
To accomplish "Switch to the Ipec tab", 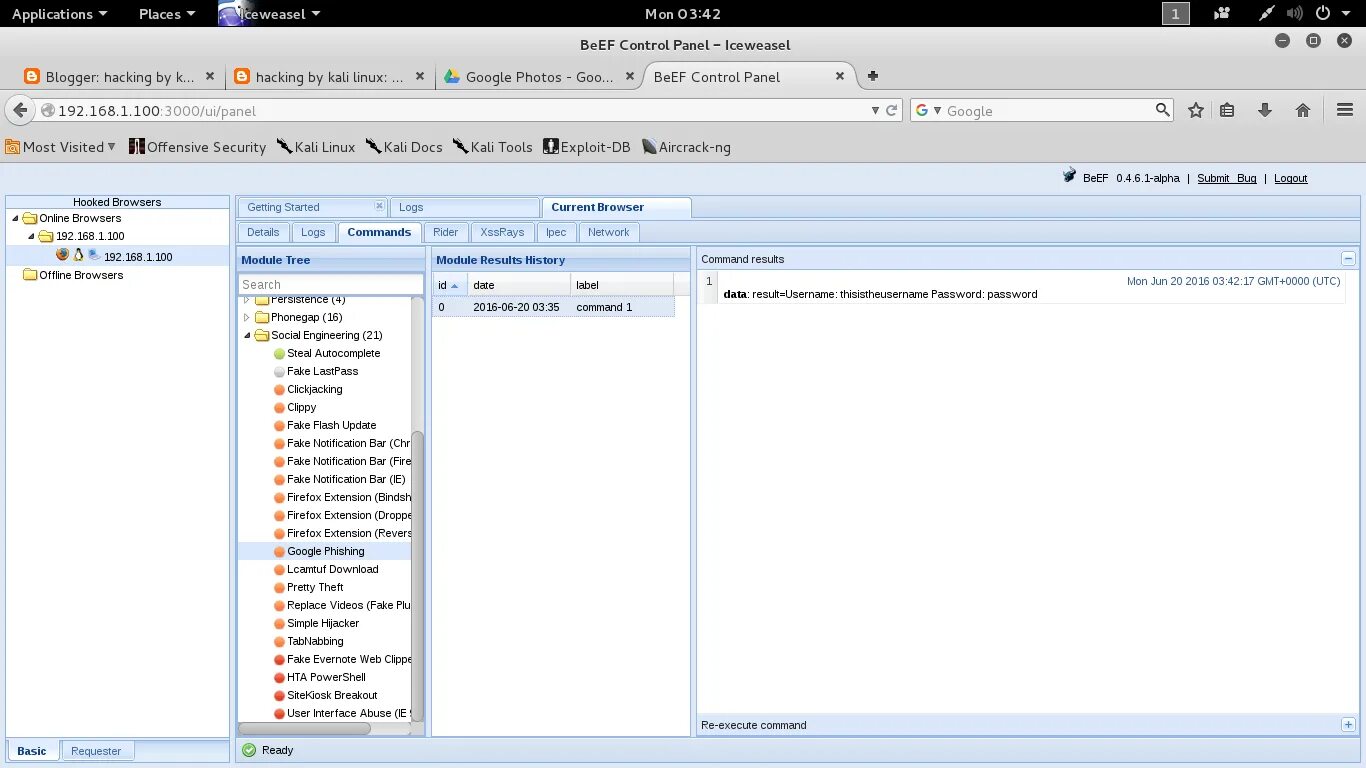I will click(556, 232).
